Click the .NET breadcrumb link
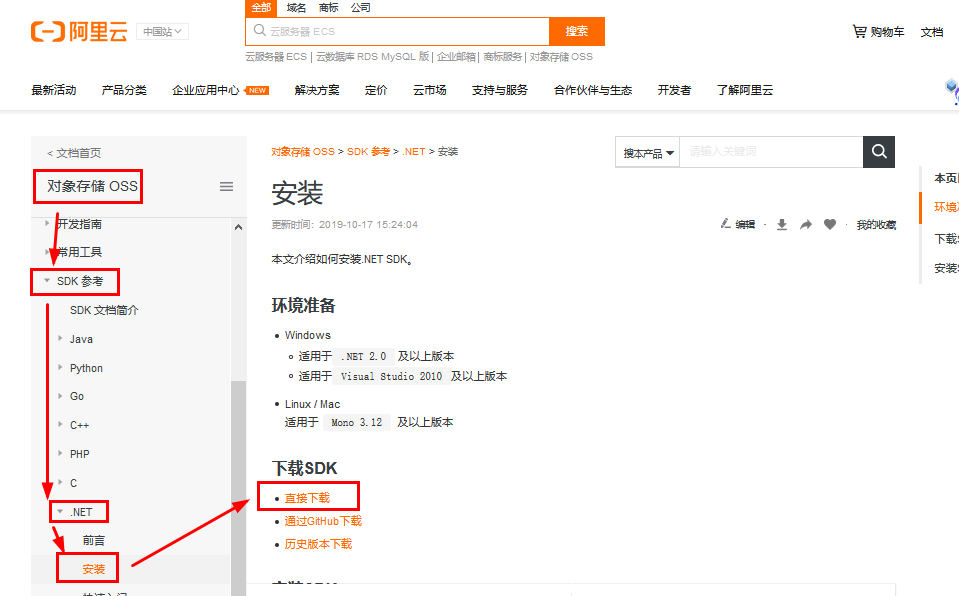959x596 pixels. [413, 152]
